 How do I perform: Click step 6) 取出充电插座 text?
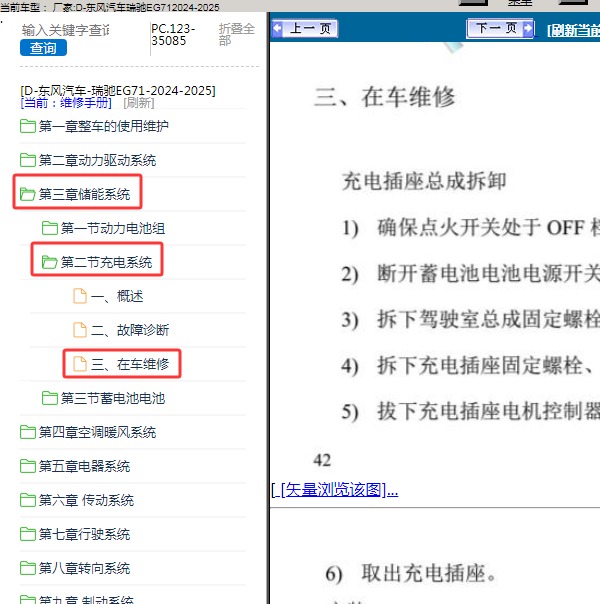pyautogui.click(x=411, y=574)
